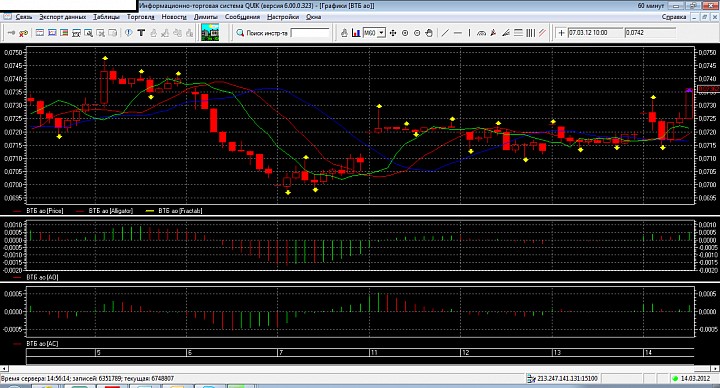Click the ВТБ ао [Alligator] legend label

[x=111, y=211]
